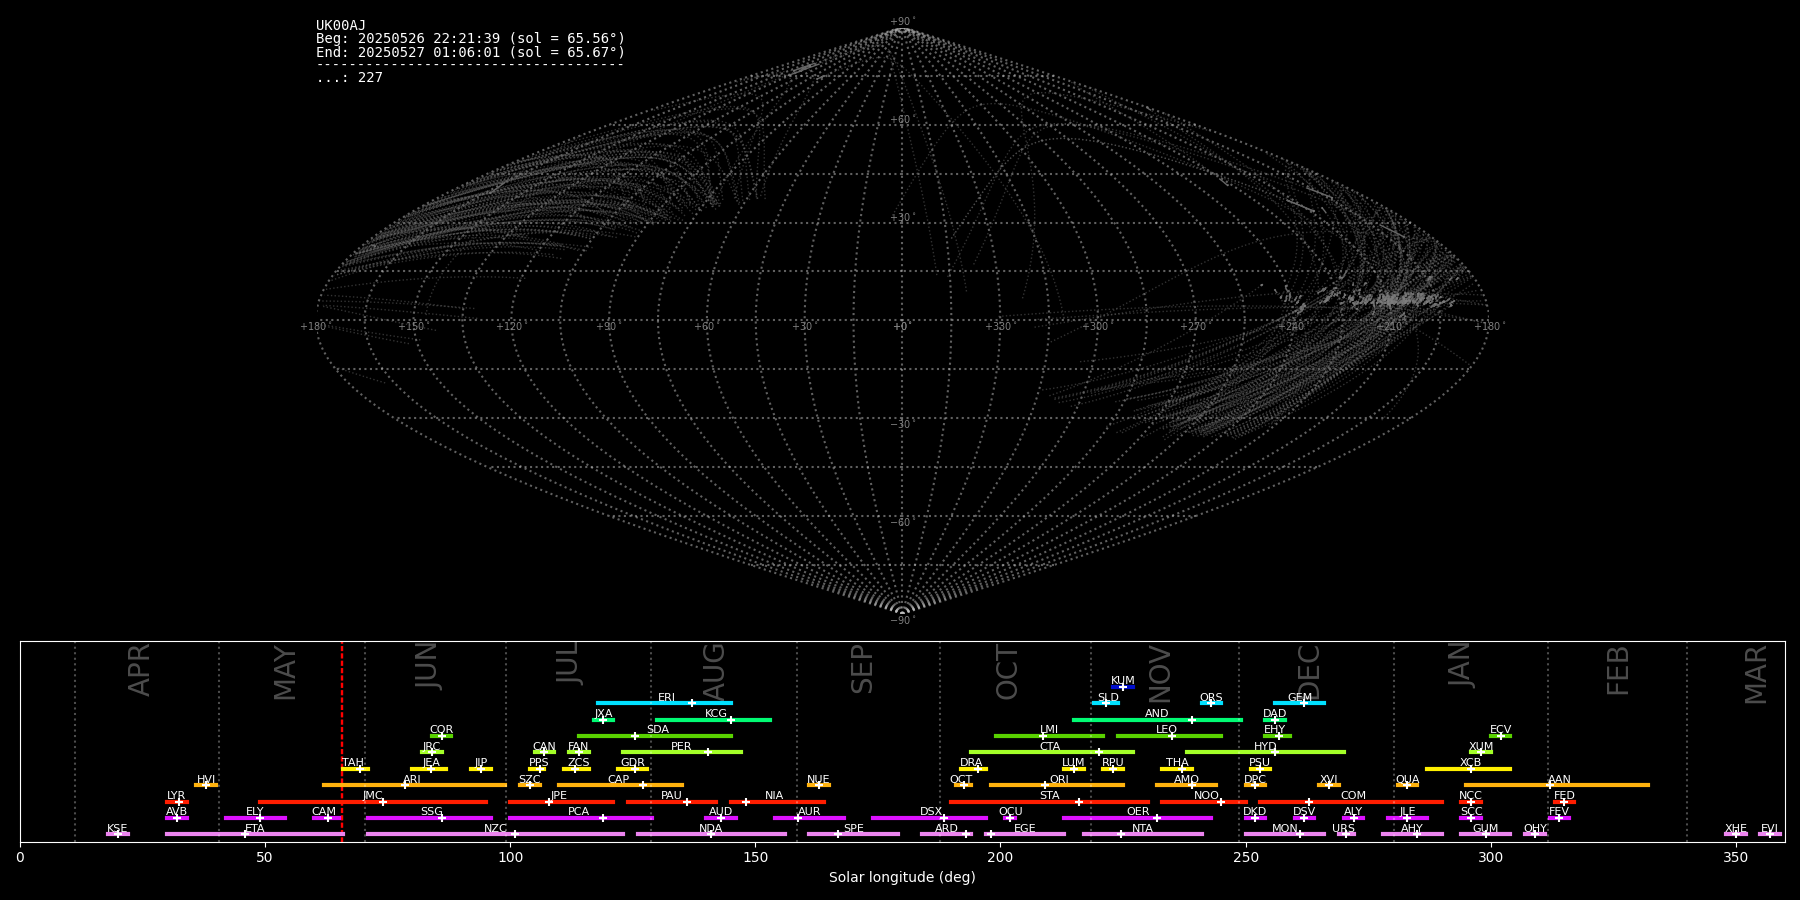Click the 350 tick on the solar longitude axis
1800x900 pixels.
1735,857
